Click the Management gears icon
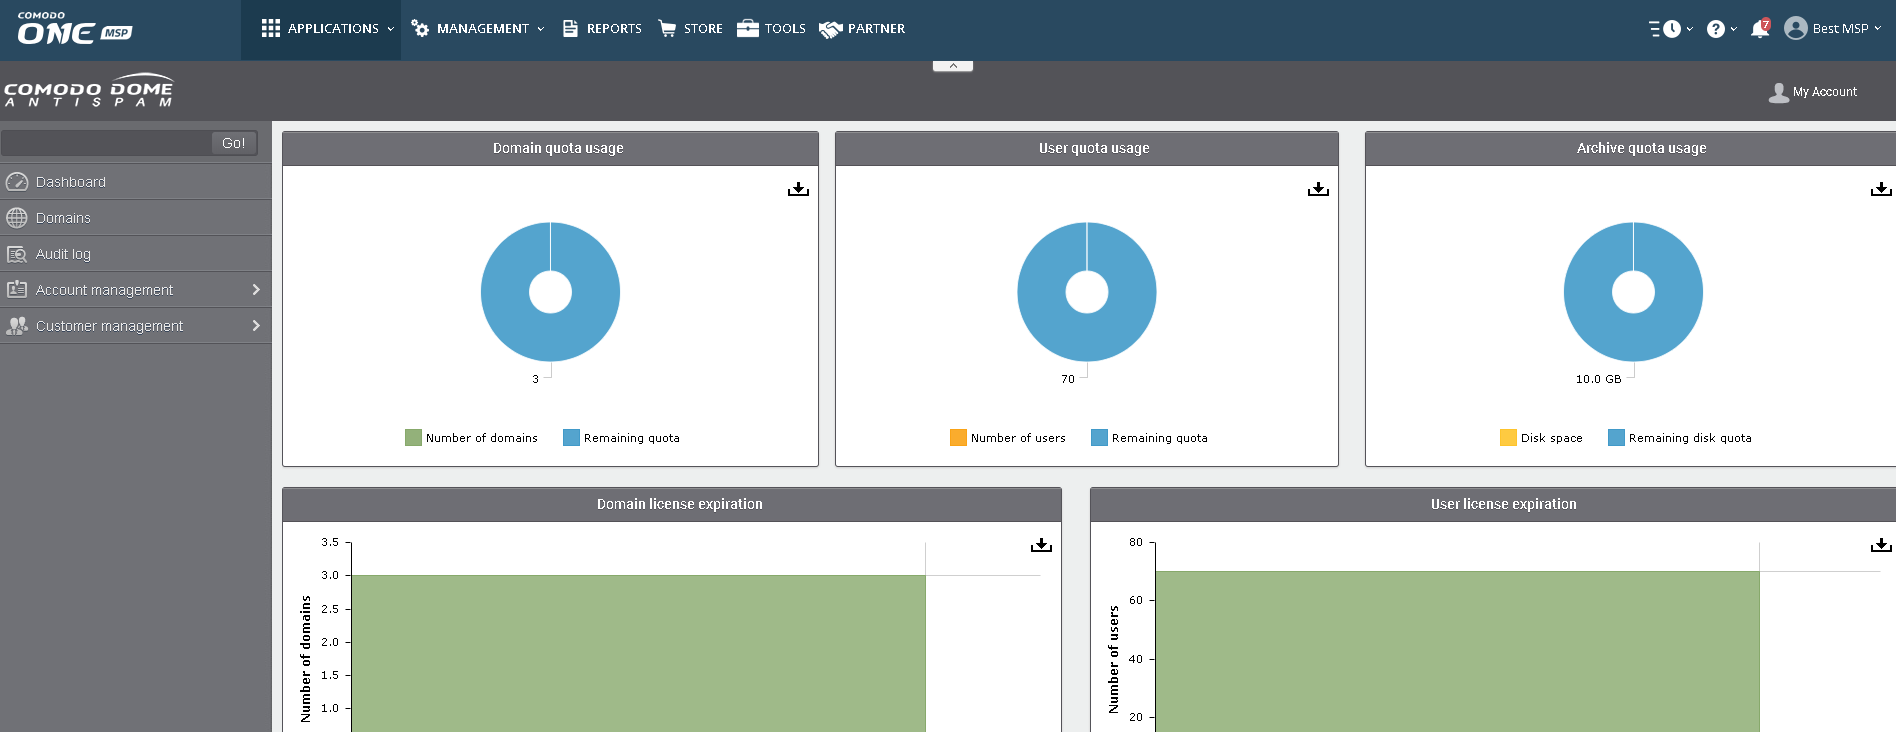The height and width of the screenshot is (732, 1896). click(x=420, y=29)
